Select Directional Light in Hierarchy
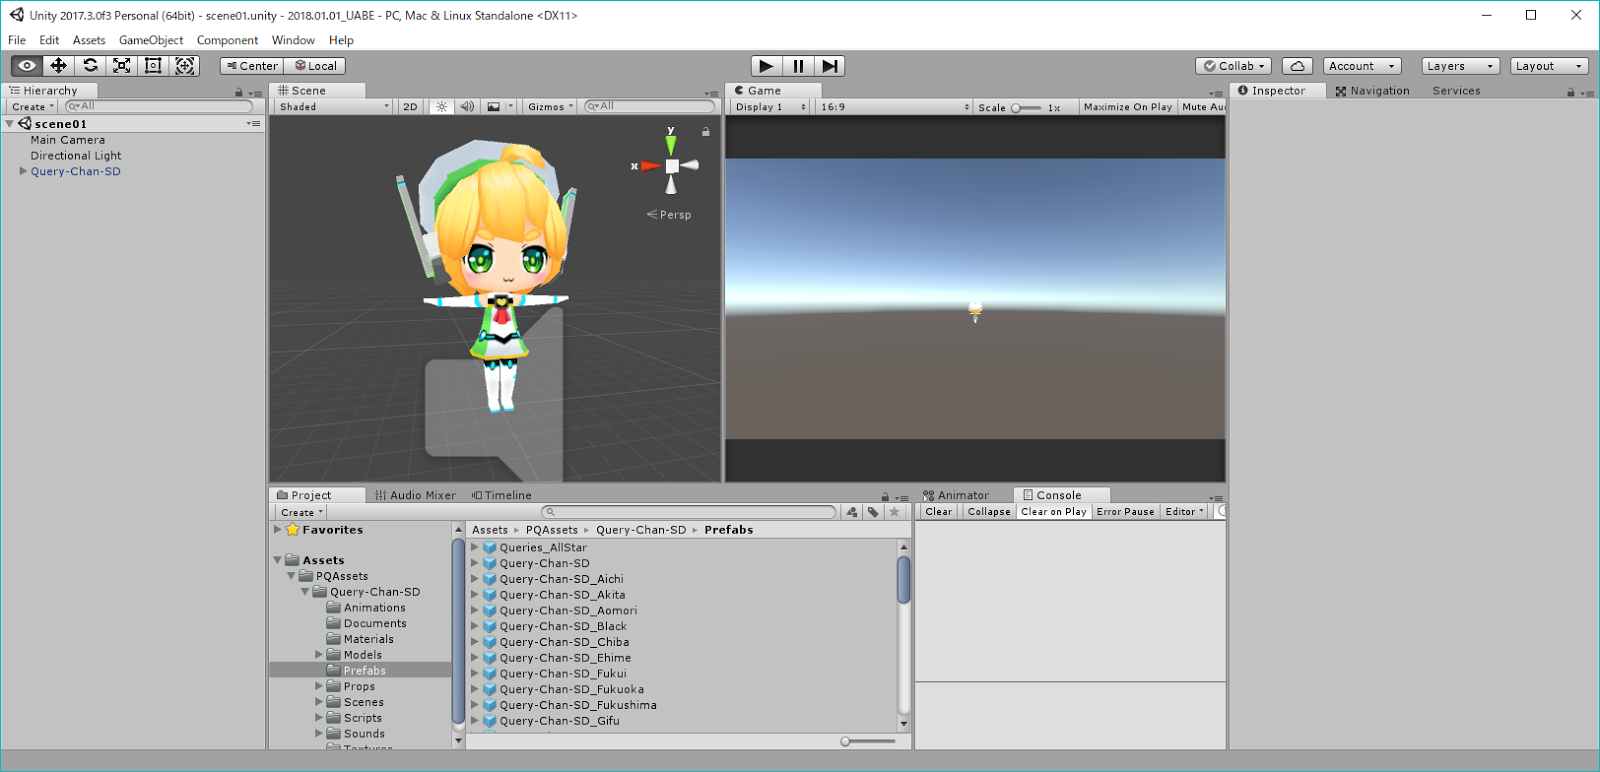The width and height of the screenshot is (1600, 772). 76,156
